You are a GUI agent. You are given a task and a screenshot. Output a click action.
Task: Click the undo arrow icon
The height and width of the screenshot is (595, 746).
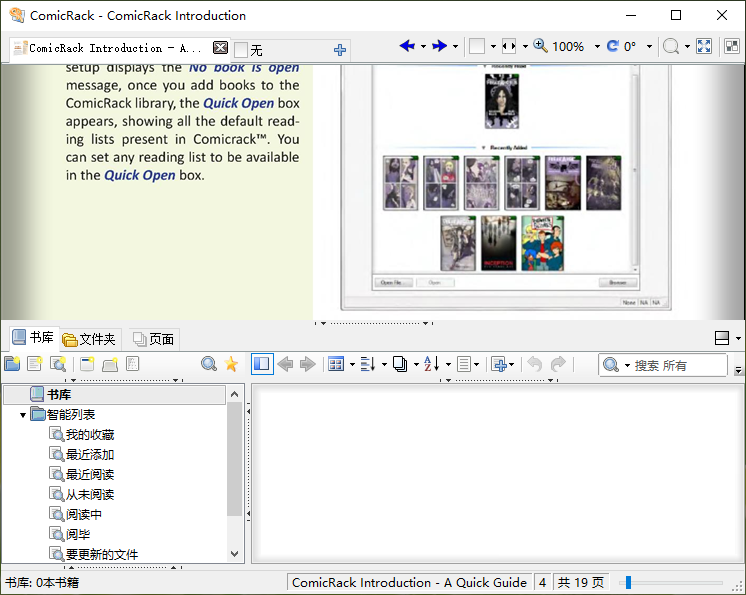pyautogui.click(x=535, y=364)
